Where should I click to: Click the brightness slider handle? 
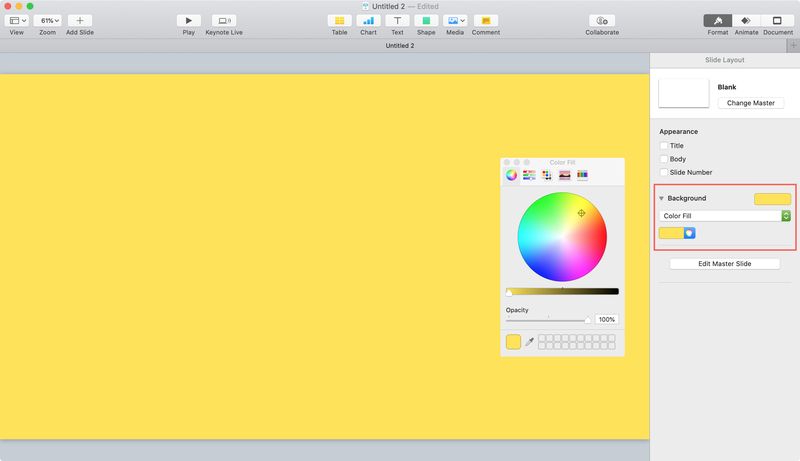point(509,292)
